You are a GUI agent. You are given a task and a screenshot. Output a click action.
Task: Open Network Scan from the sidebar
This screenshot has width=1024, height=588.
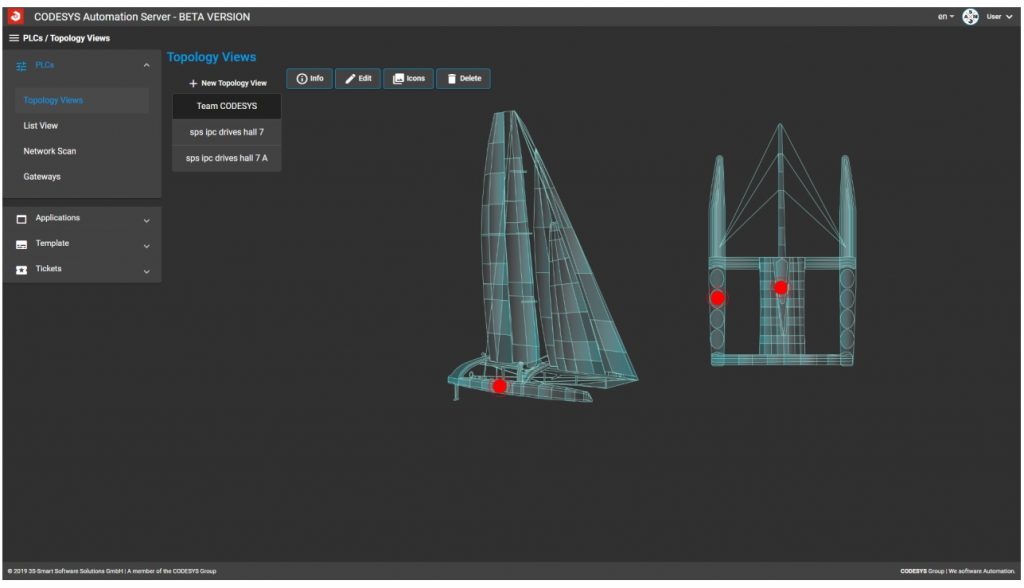50,151
